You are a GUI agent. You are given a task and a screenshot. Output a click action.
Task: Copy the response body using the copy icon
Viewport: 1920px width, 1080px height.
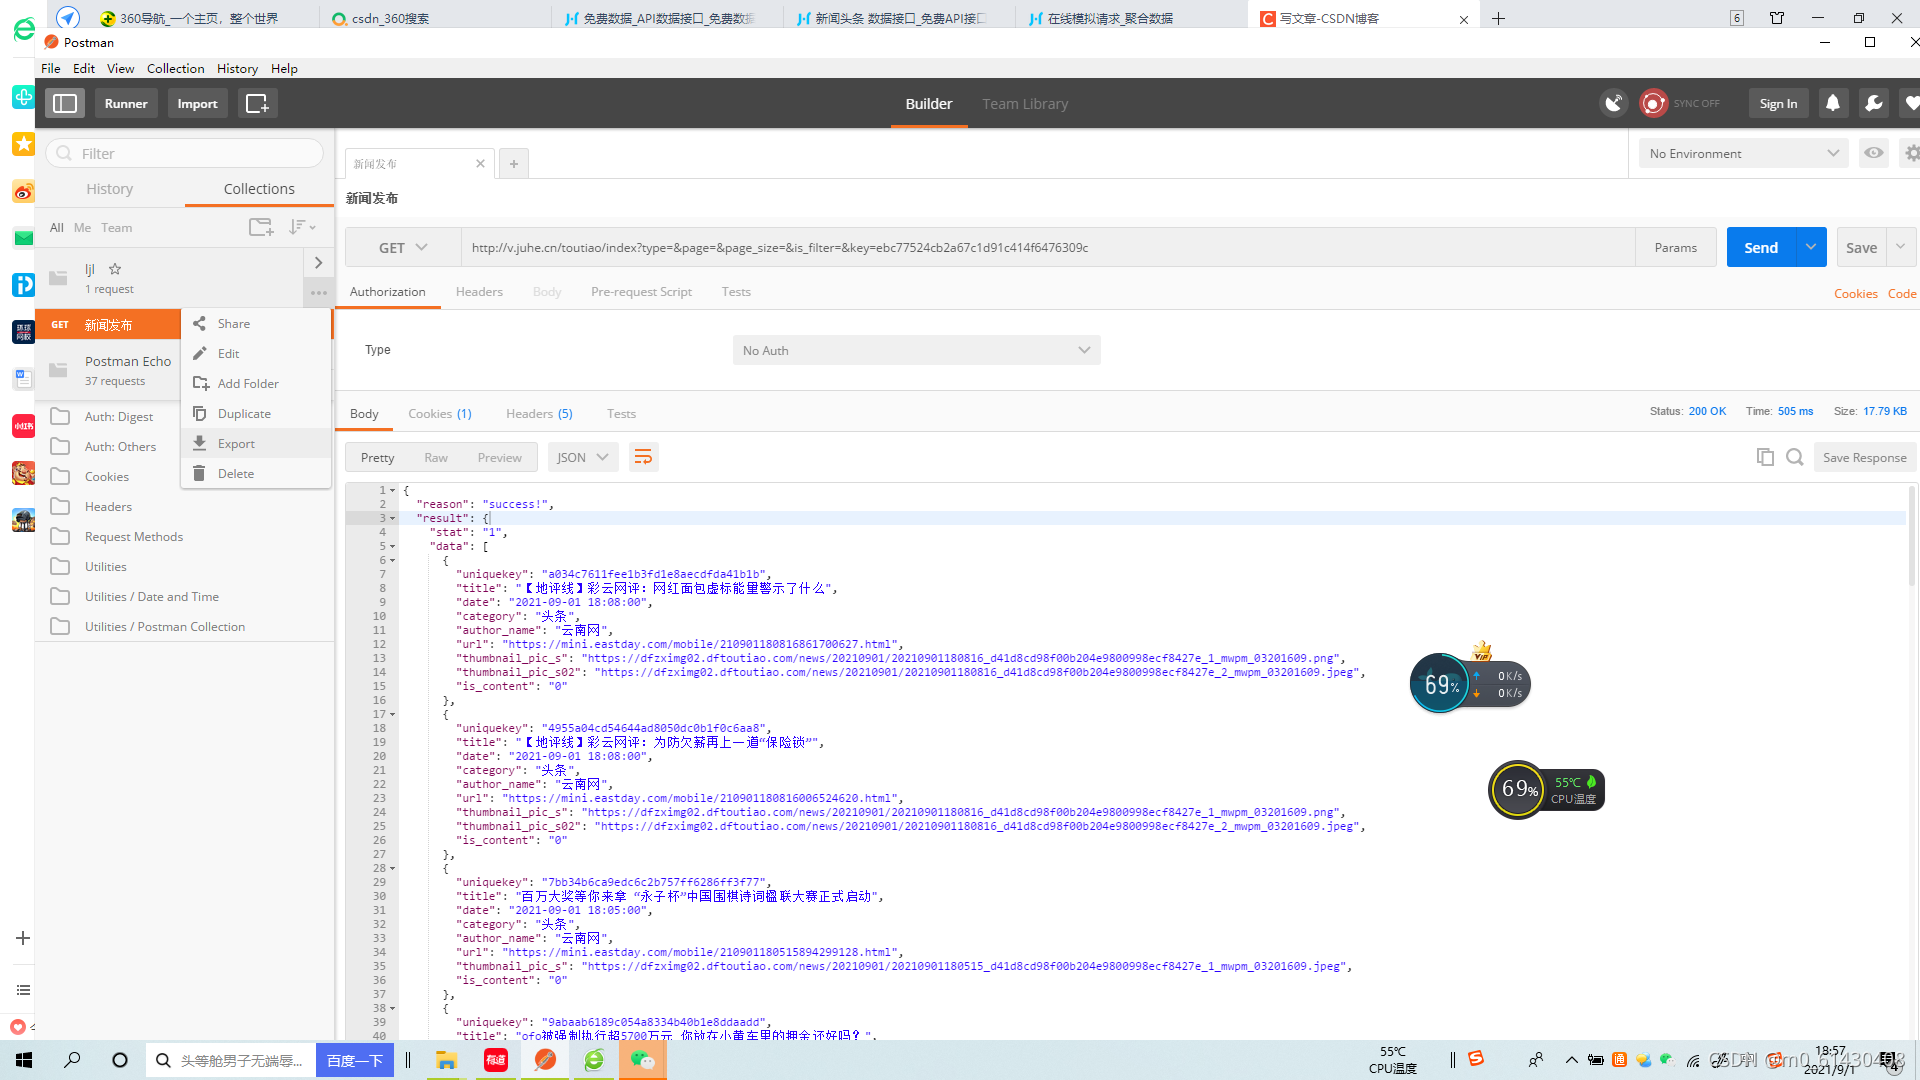[x=1765, y=456]
